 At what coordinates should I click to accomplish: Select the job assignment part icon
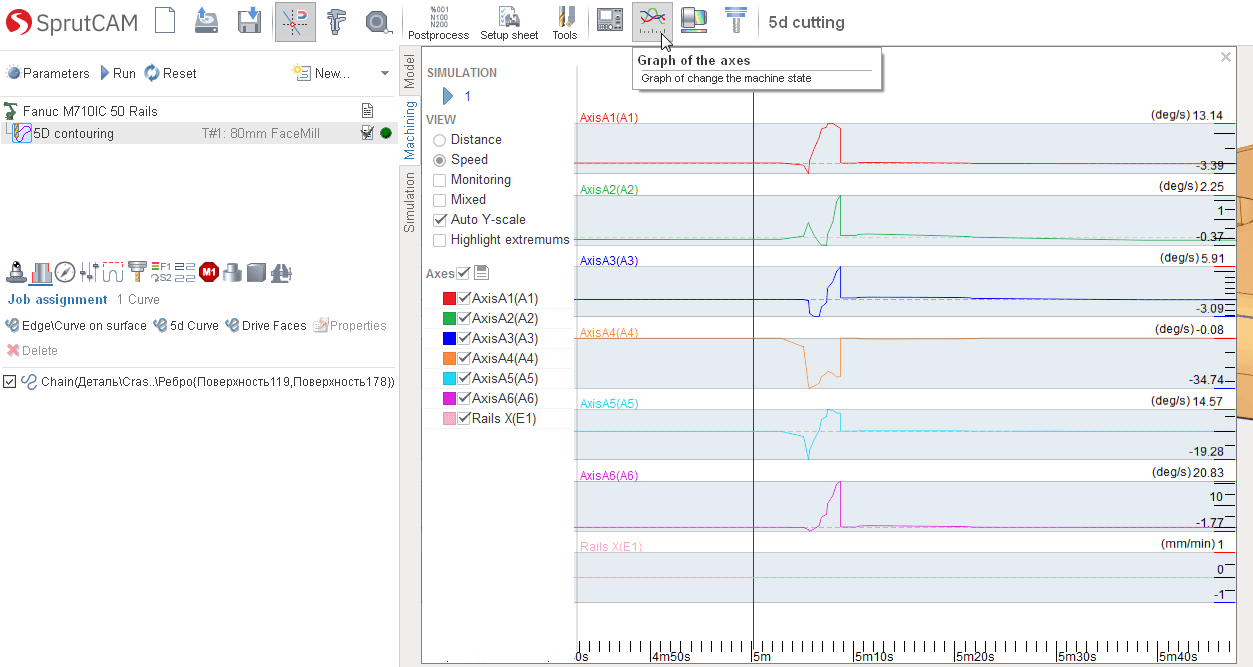click(41, 271)
